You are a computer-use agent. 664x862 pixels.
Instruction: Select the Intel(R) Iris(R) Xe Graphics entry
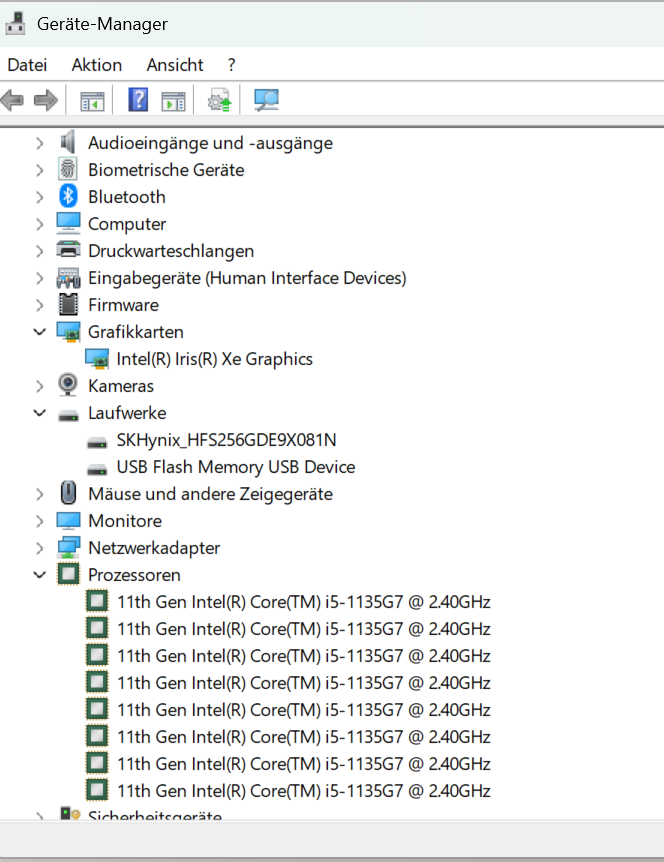[x=214, y=359]
